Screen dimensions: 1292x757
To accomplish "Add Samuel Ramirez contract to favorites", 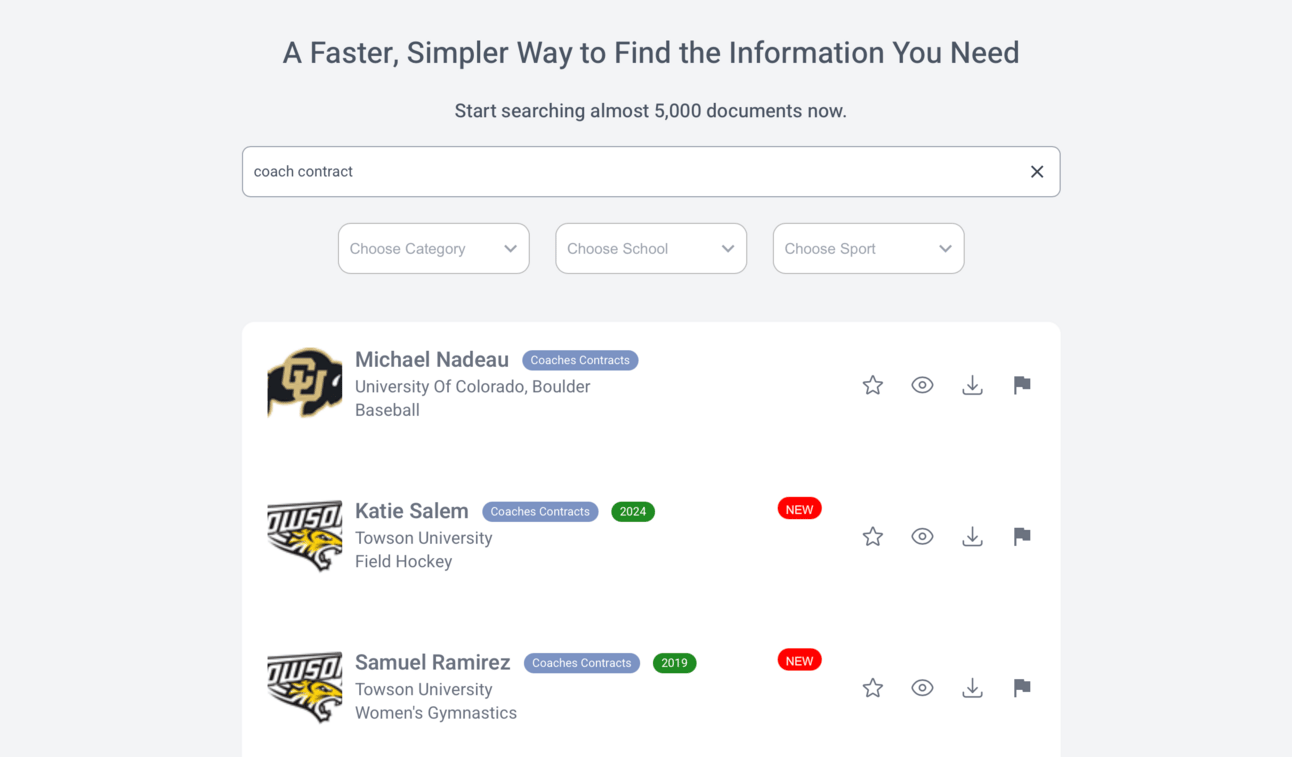I will click(873, 688).
